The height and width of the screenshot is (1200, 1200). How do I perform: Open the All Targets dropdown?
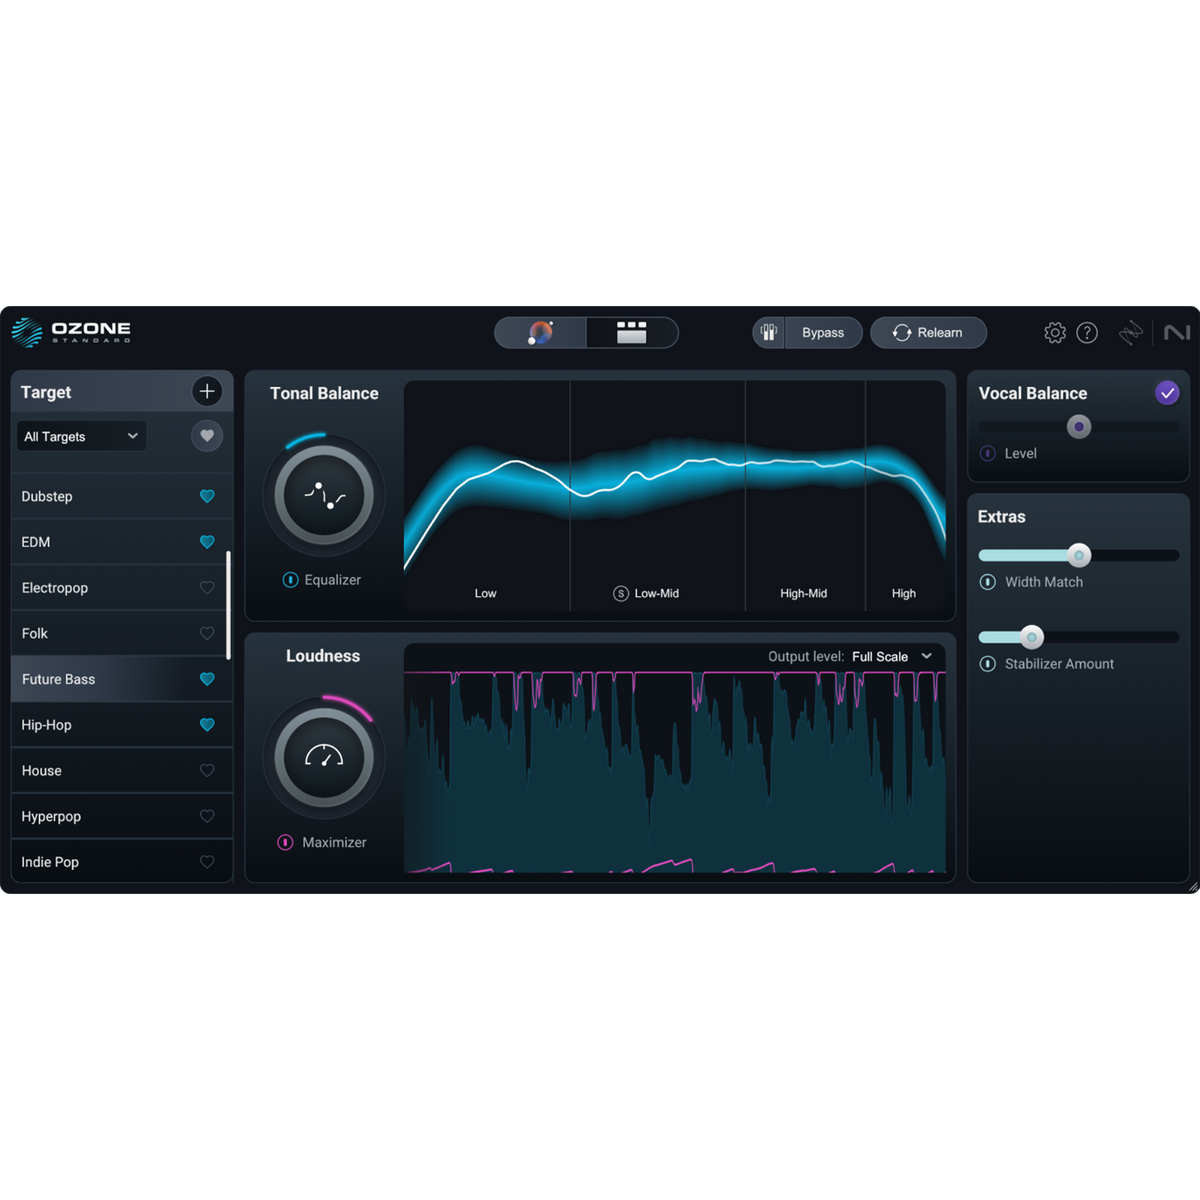[81, 436]
